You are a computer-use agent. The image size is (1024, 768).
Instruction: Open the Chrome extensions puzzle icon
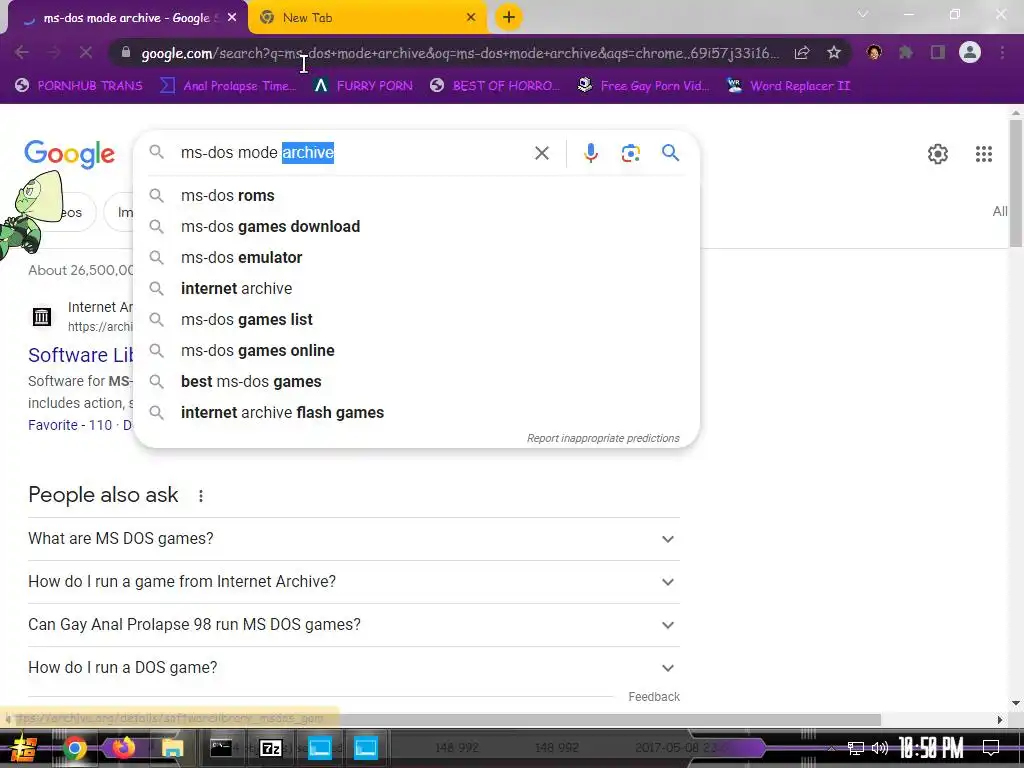point(906,53)
